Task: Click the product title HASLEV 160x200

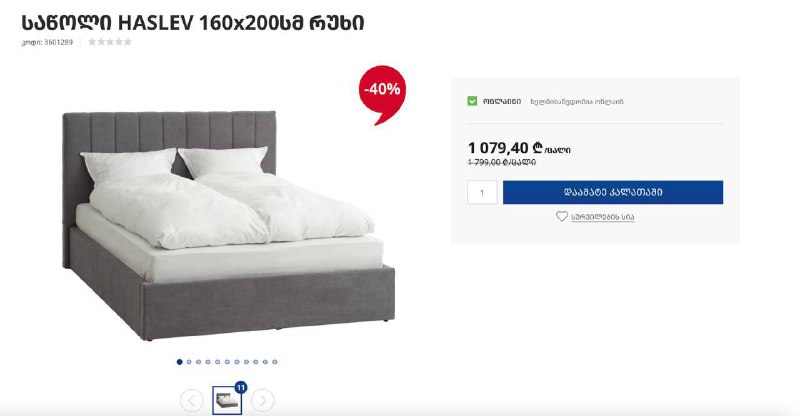Action: 193,23
